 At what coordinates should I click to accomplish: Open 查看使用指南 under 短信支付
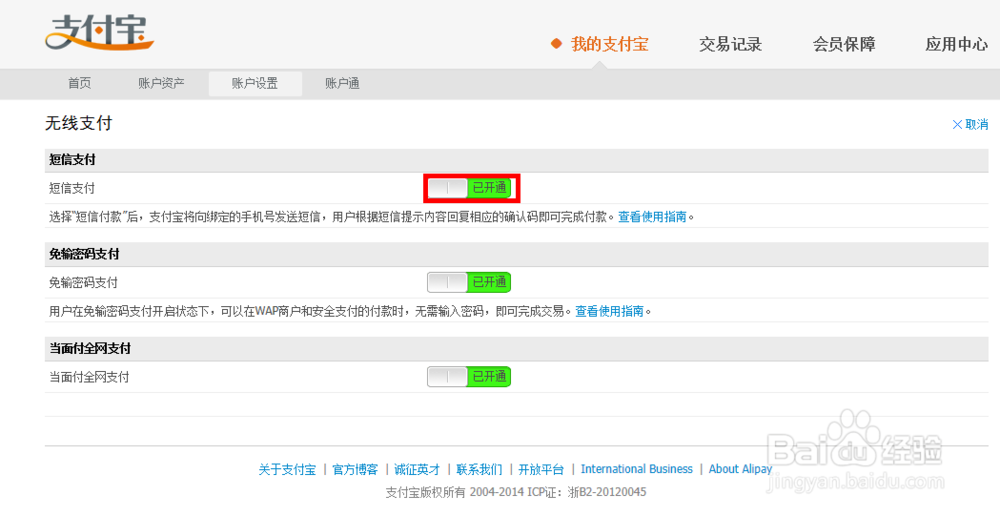click(652, 217)
